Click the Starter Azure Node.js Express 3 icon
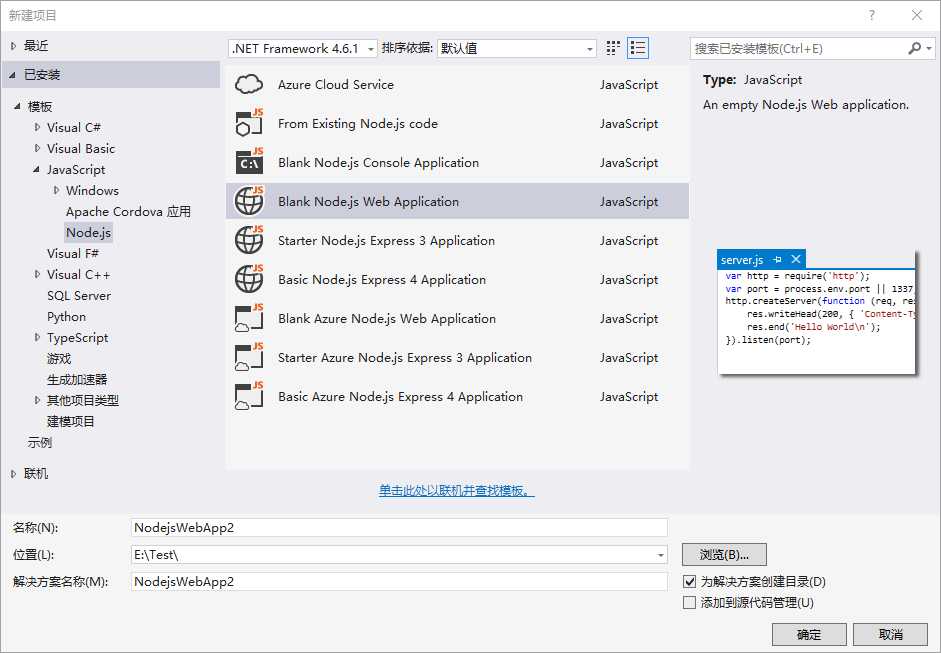 249,357
